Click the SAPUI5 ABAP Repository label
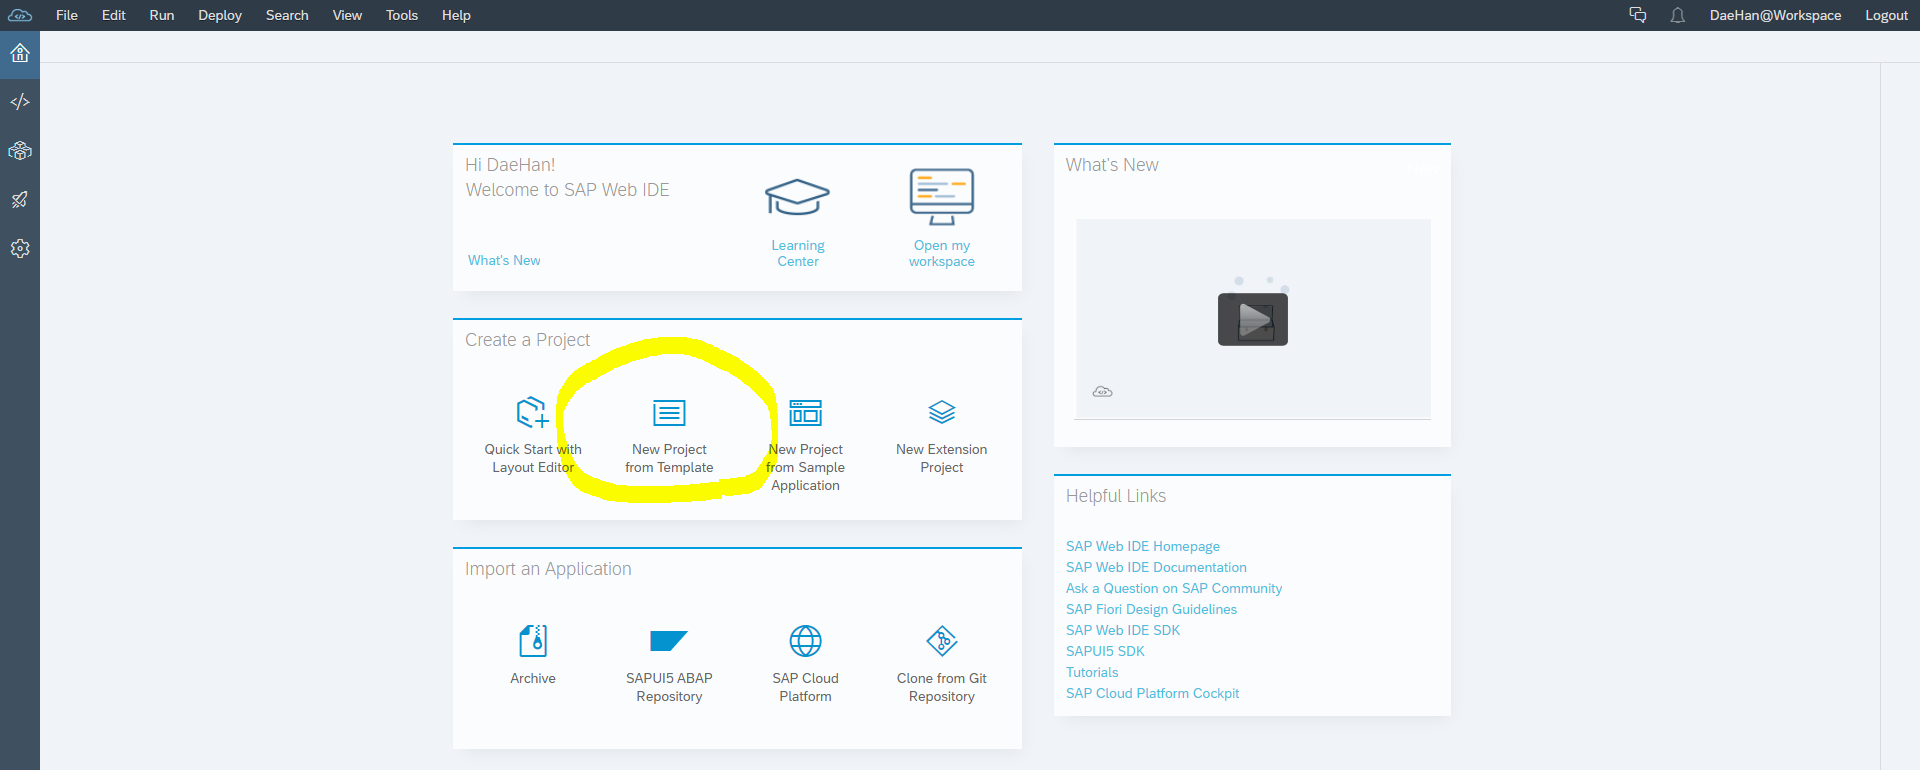 [x=669, y=687]
